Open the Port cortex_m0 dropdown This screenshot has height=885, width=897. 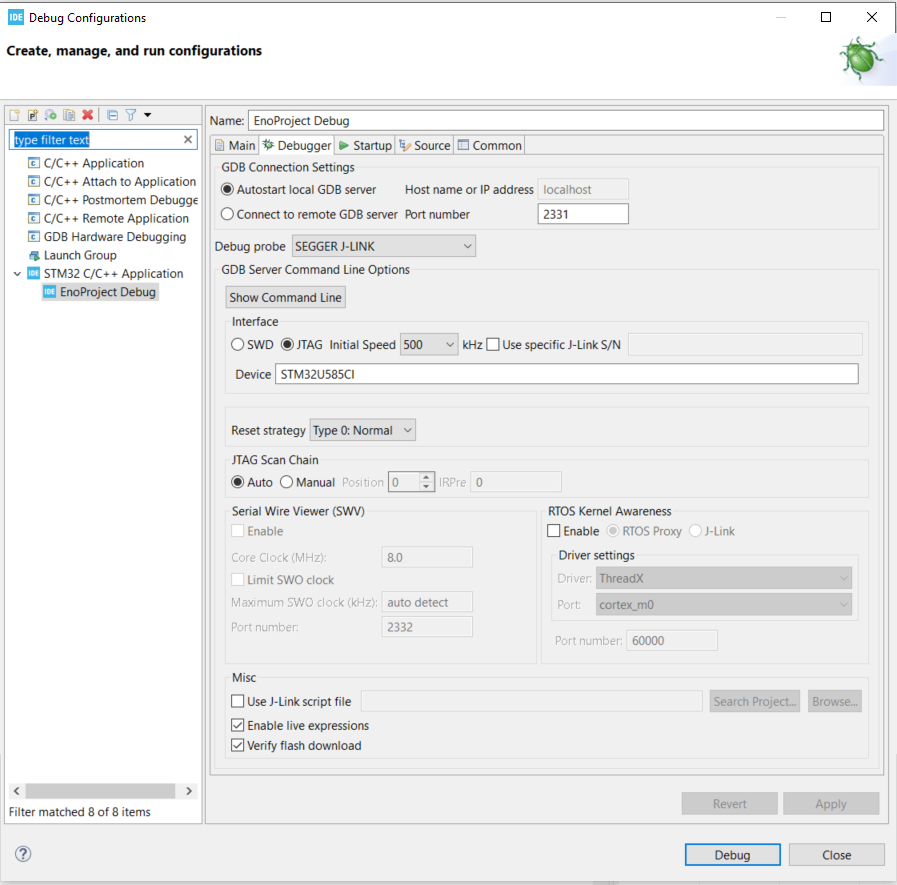724,605
